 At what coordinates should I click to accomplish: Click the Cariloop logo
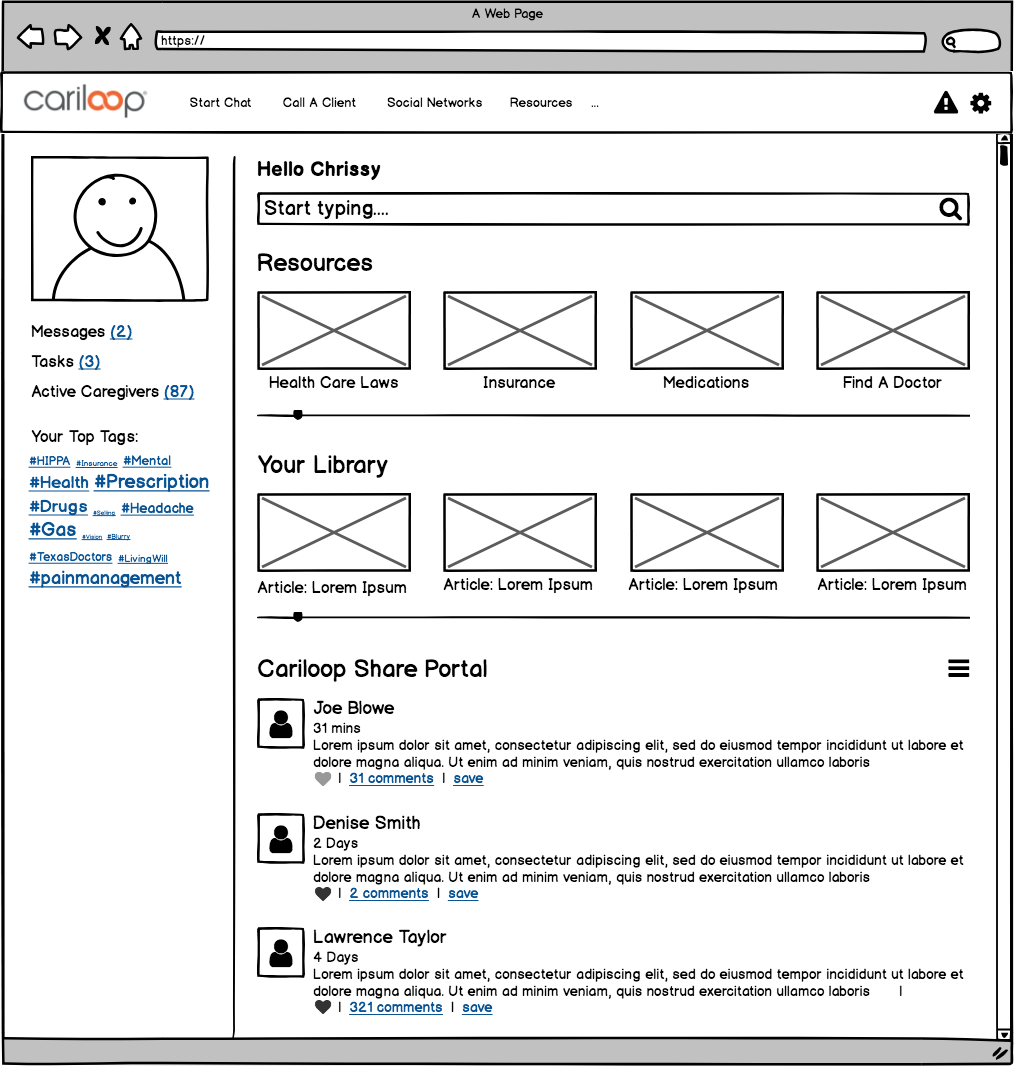coord(85,101)
